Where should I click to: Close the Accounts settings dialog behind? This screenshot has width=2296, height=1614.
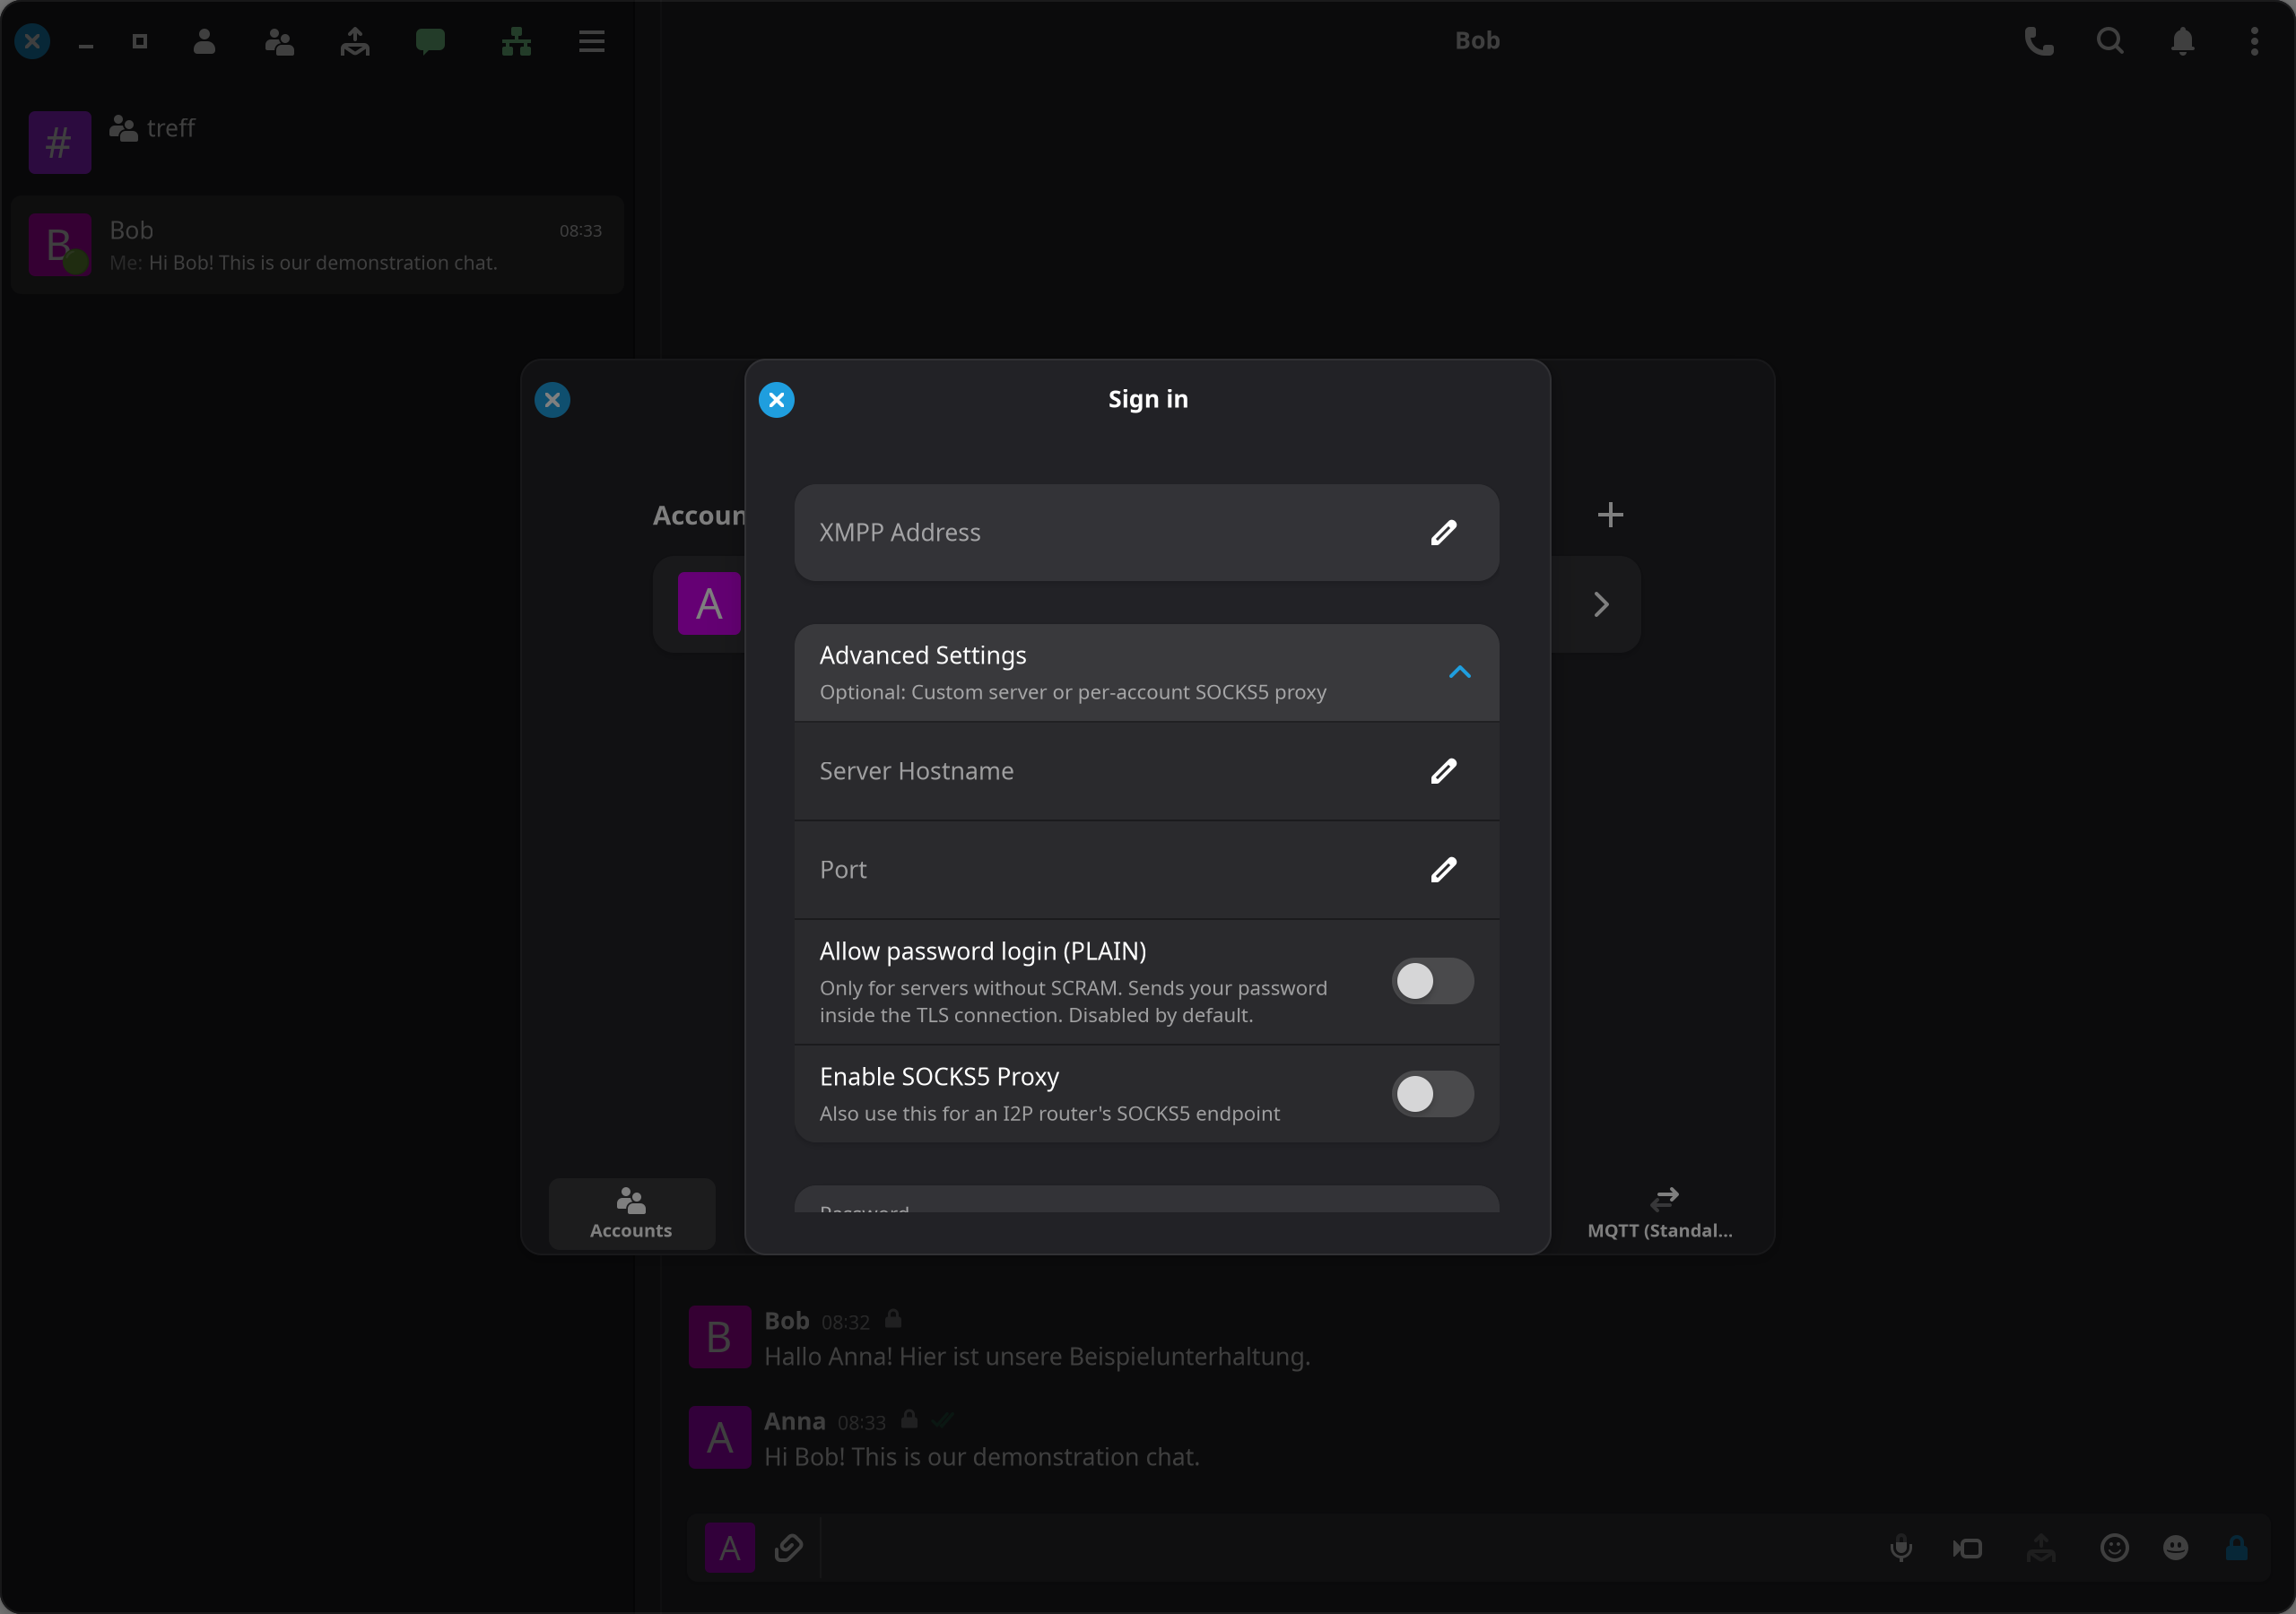coord(552,400)
